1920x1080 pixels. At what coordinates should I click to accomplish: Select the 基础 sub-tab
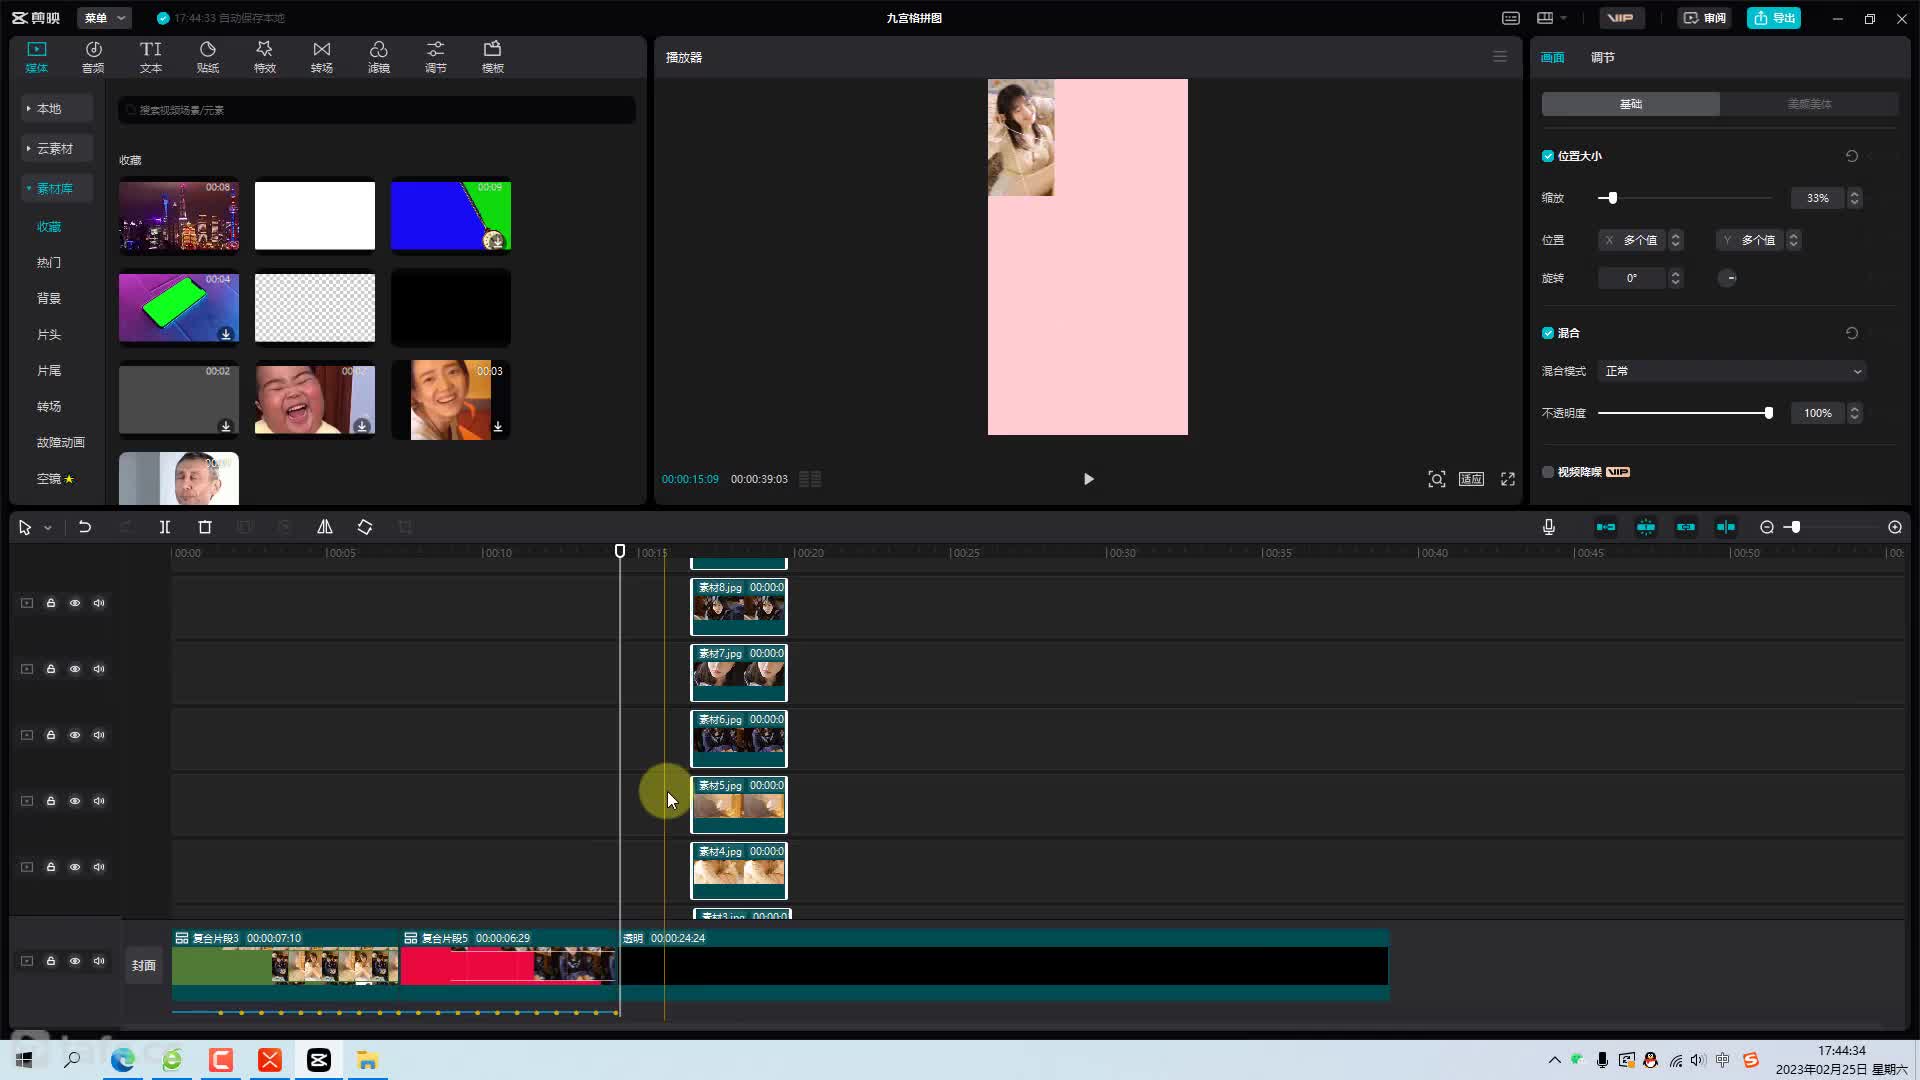click(x=1631, y=104)
